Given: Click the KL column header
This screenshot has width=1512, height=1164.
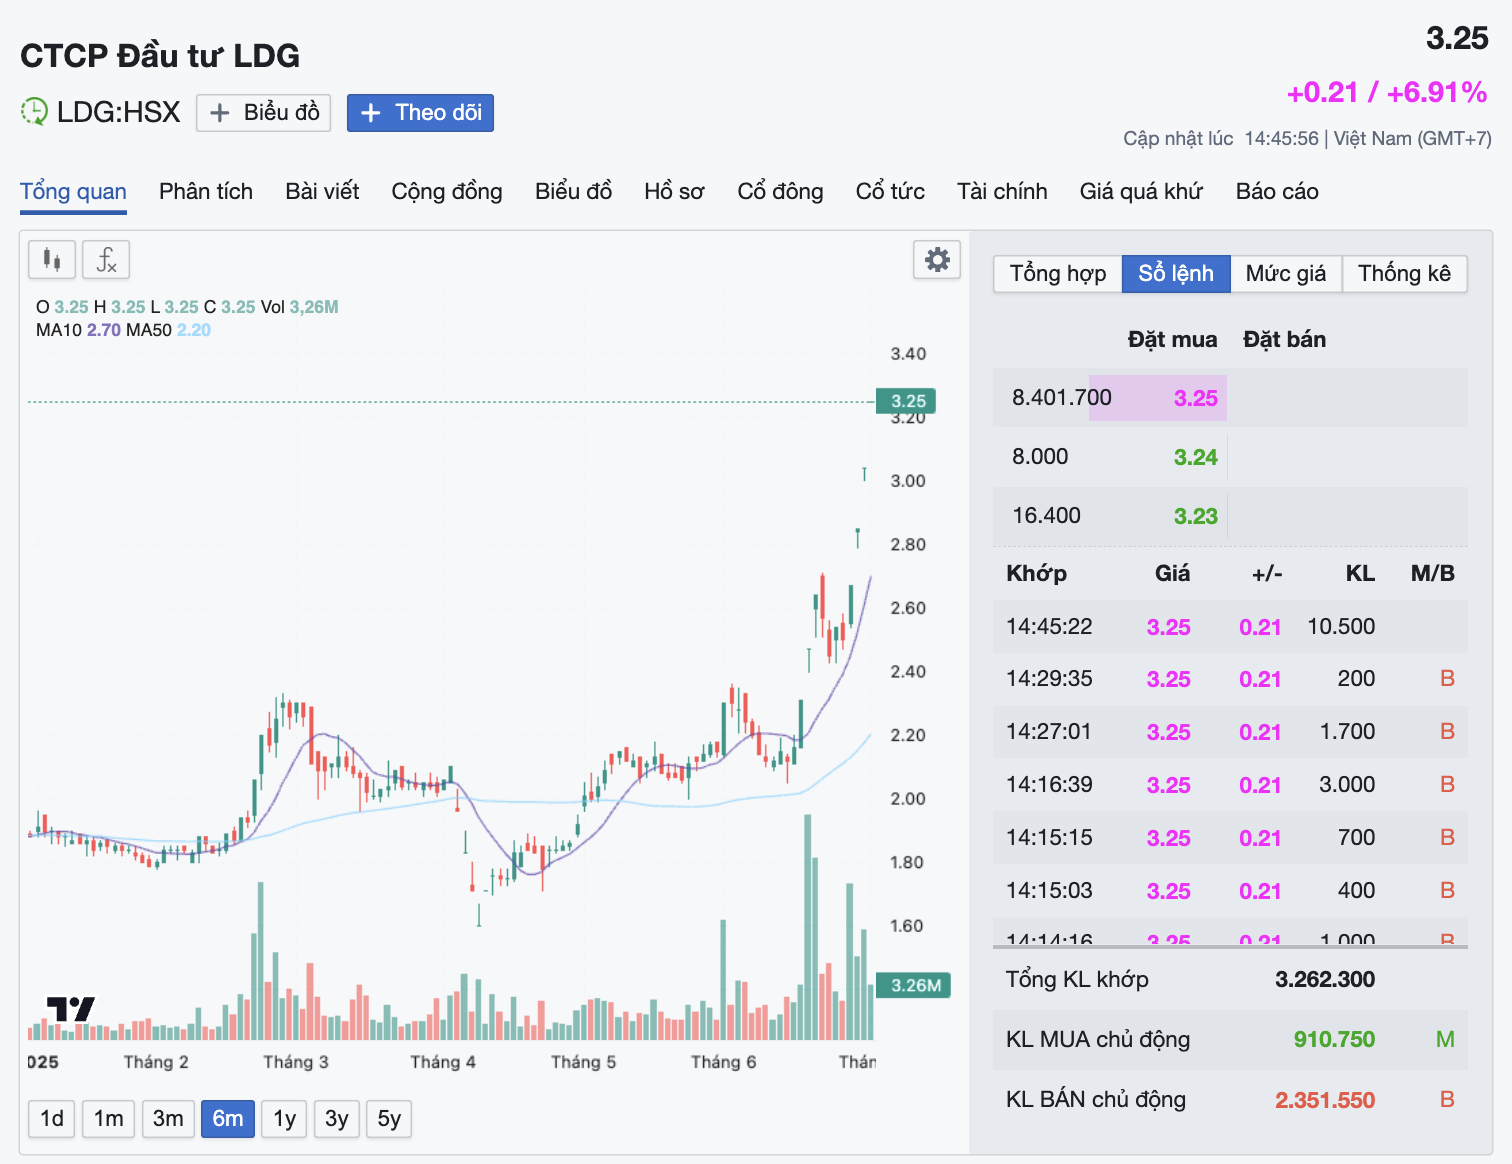Looking at the screenshot, I should click(1360, 574).
